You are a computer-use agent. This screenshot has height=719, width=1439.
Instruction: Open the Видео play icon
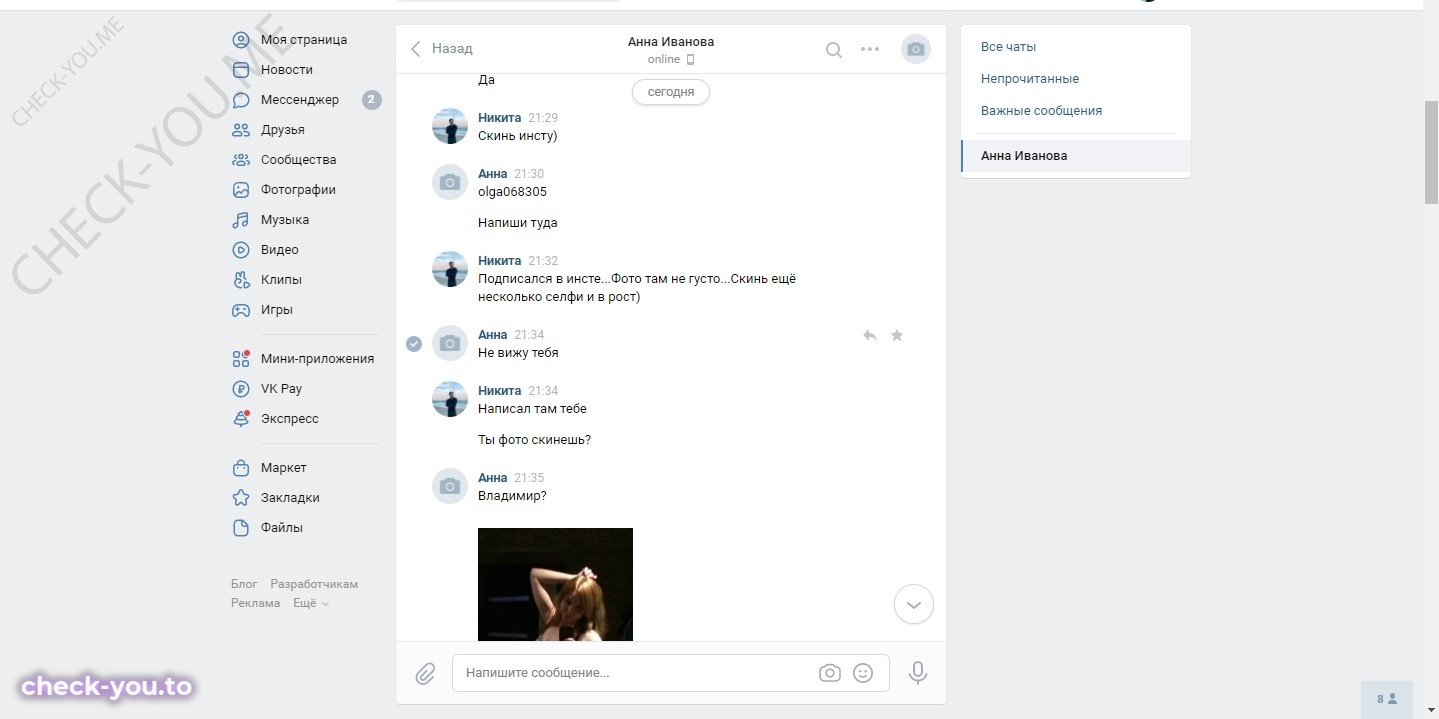coord(241,250)
